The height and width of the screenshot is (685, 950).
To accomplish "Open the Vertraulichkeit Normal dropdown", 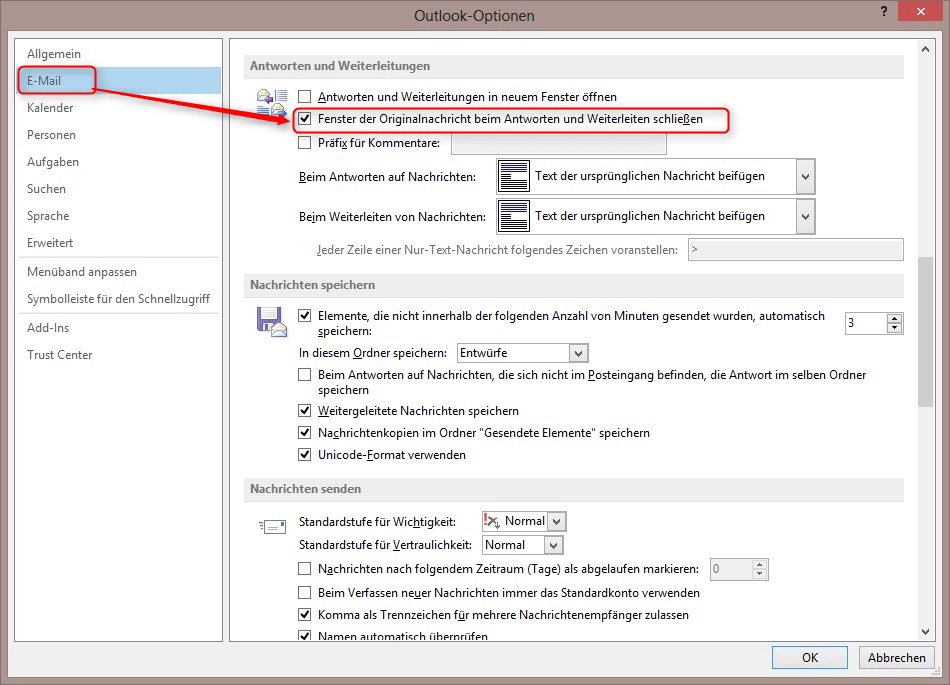I will (553, 545).
